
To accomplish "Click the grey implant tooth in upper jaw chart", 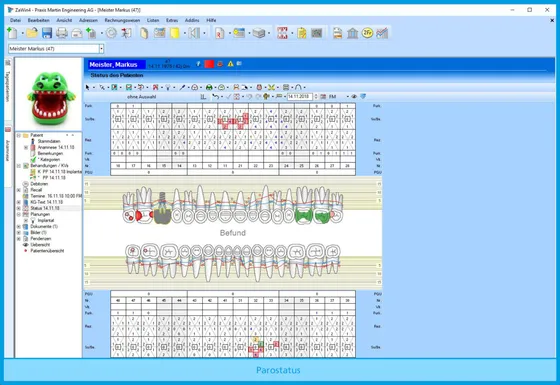I will 162,209.
